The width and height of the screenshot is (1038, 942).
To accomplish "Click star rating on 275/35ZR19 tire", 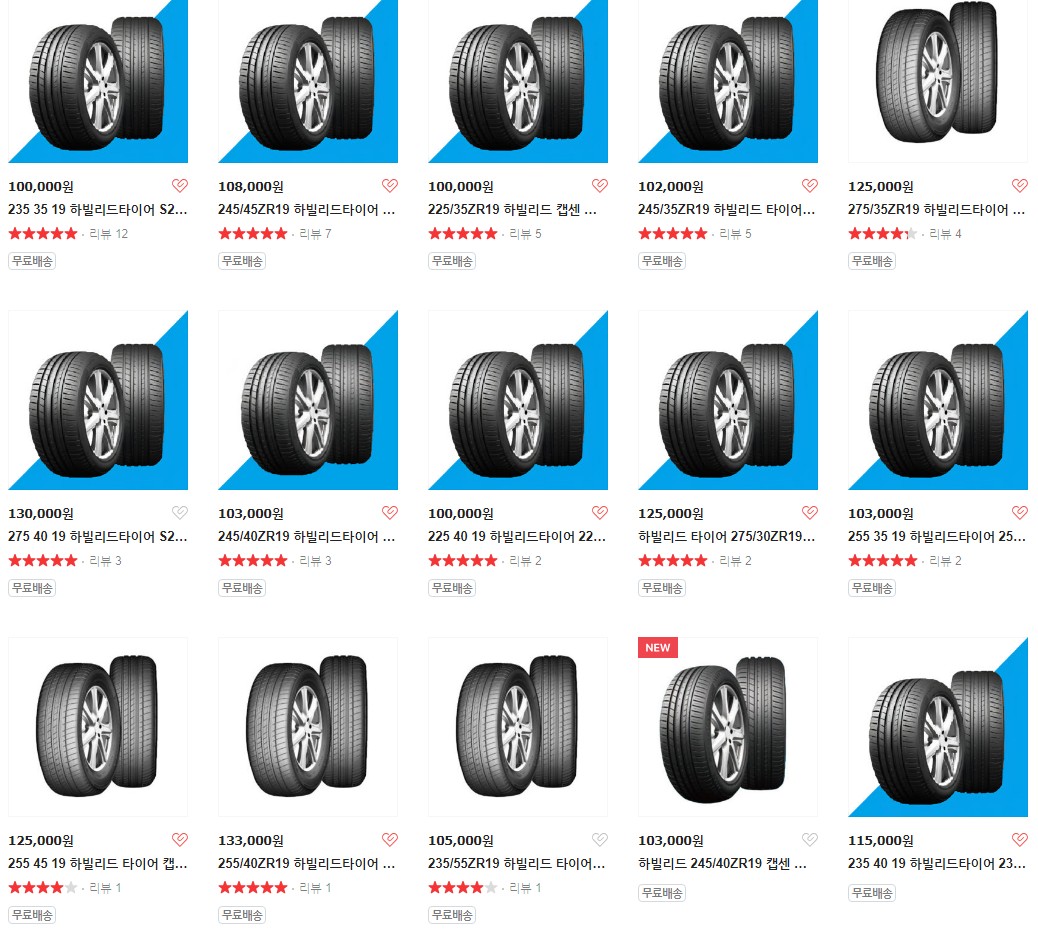I will 882,234.
